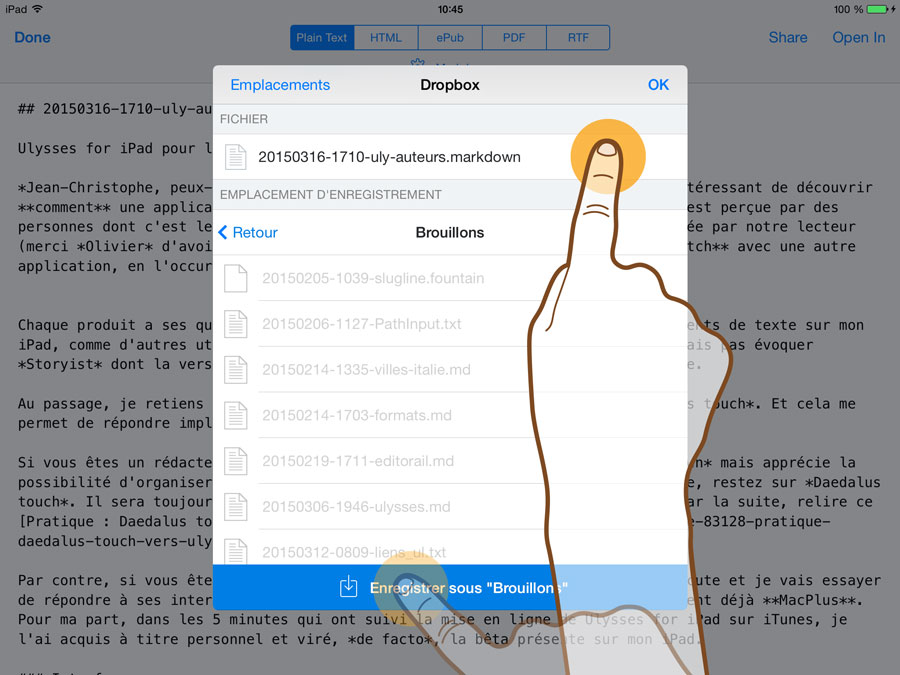This screenshot has width=900, height=675.
Task: Tap the Brouillons folder title
Action: pyautogui.click(x=450, y=232)
